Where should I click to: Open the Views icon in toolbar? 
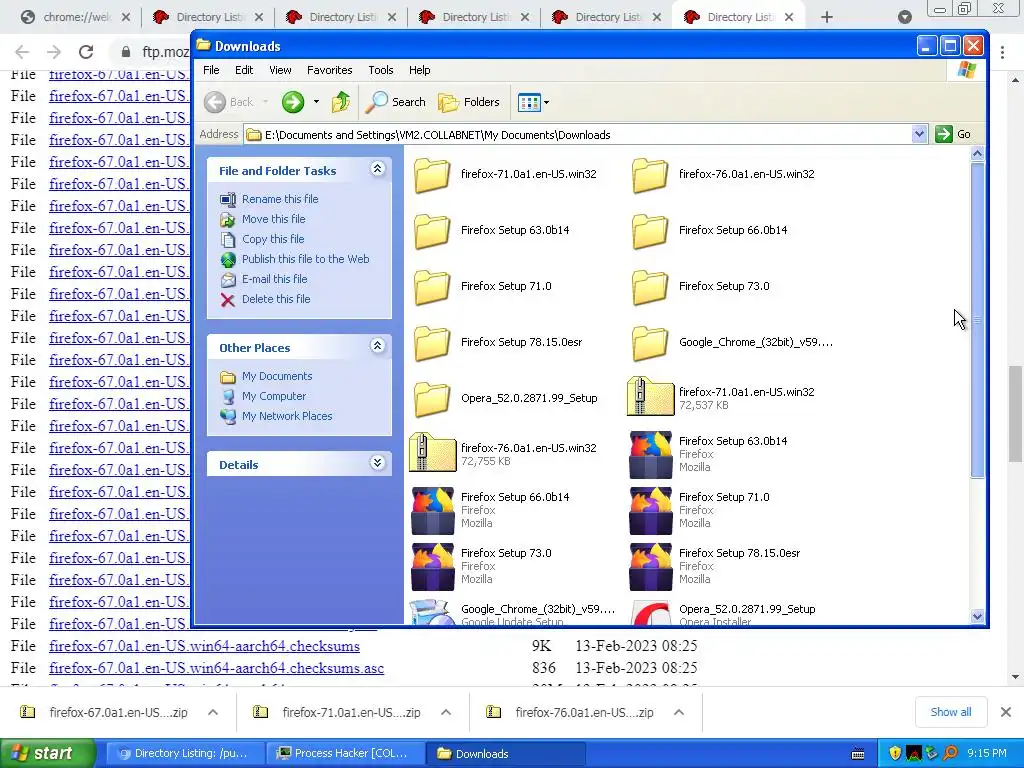[x=528, y=103]
